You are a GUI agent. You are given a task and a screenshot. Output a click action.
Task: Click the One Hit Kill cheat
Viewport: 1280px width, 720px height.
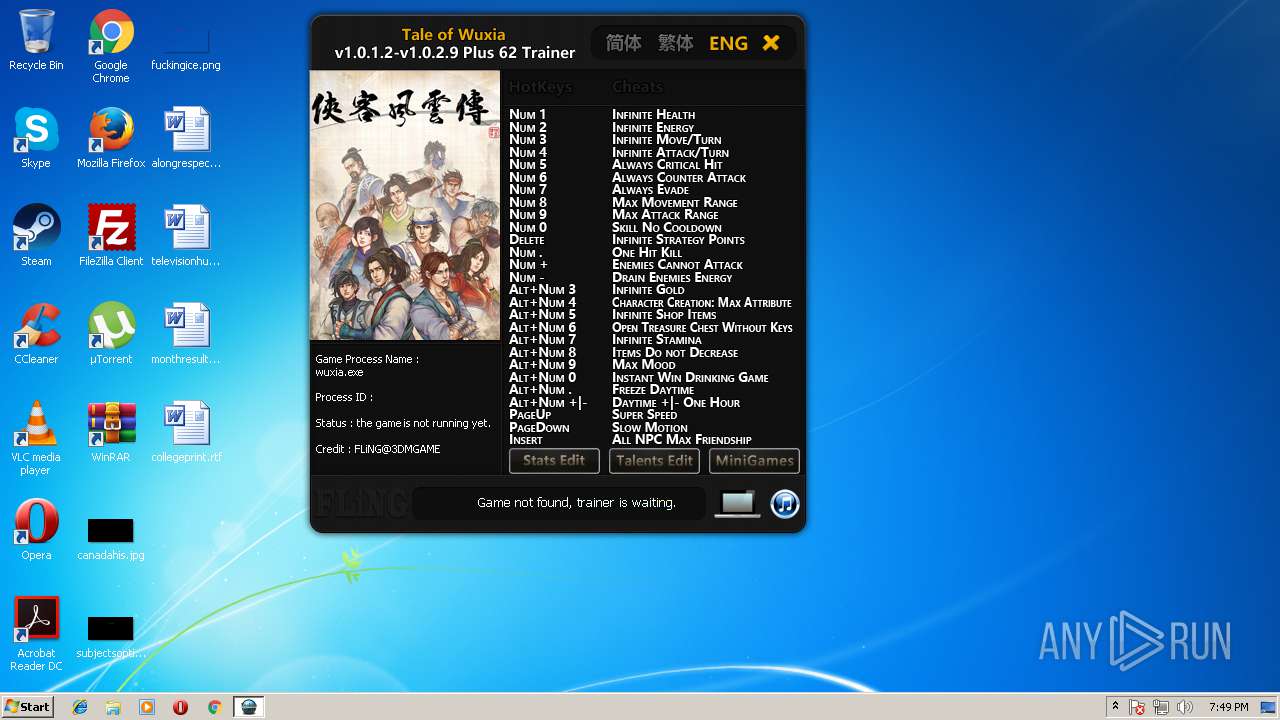[x=647, y=252]
